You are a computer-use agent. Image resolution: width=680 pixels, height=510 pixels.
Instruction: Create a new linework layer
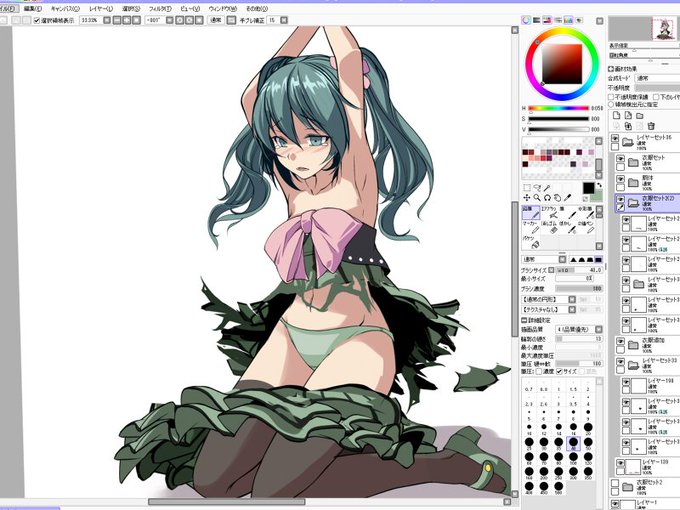pos(628,115)
